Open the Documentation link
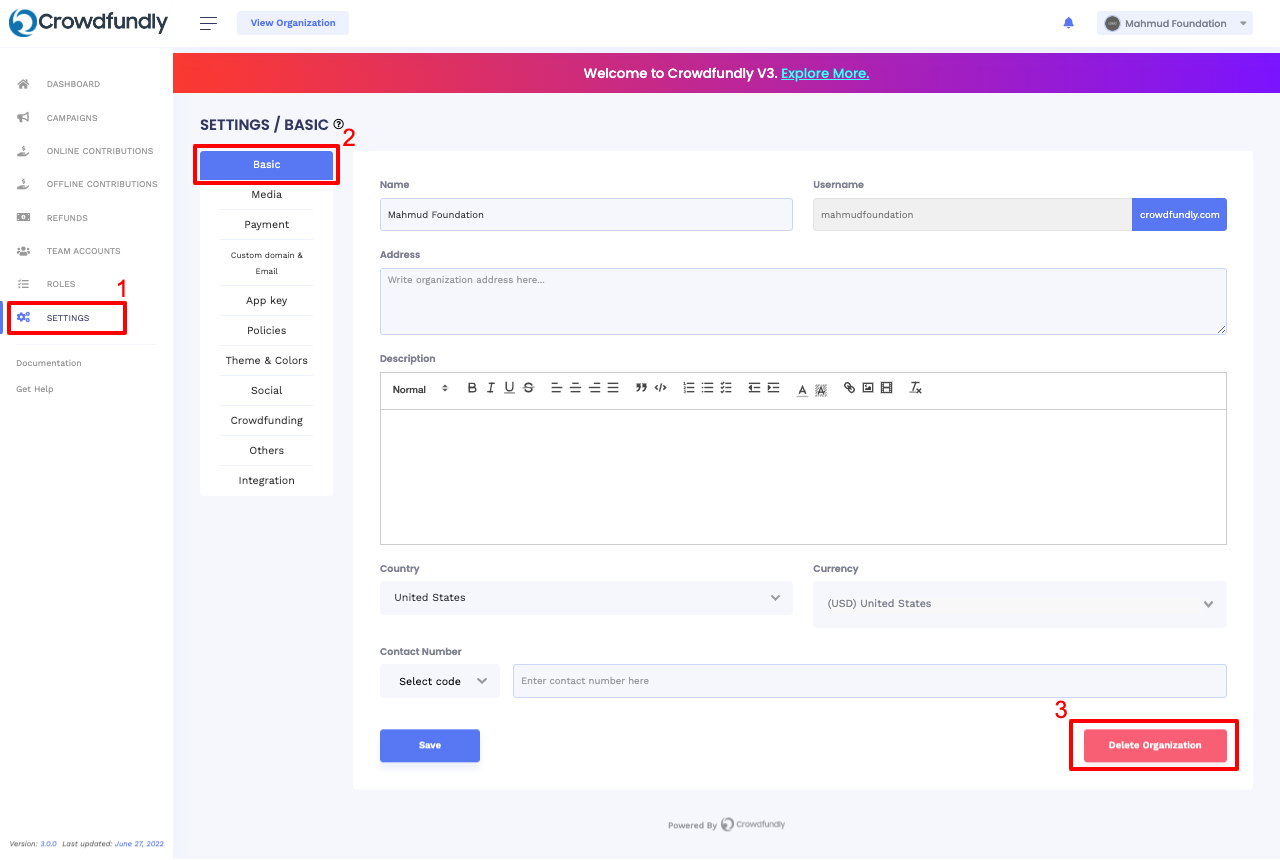This screenshot has height=860, width=1280. pyautogui.click(x=49, y=363)
